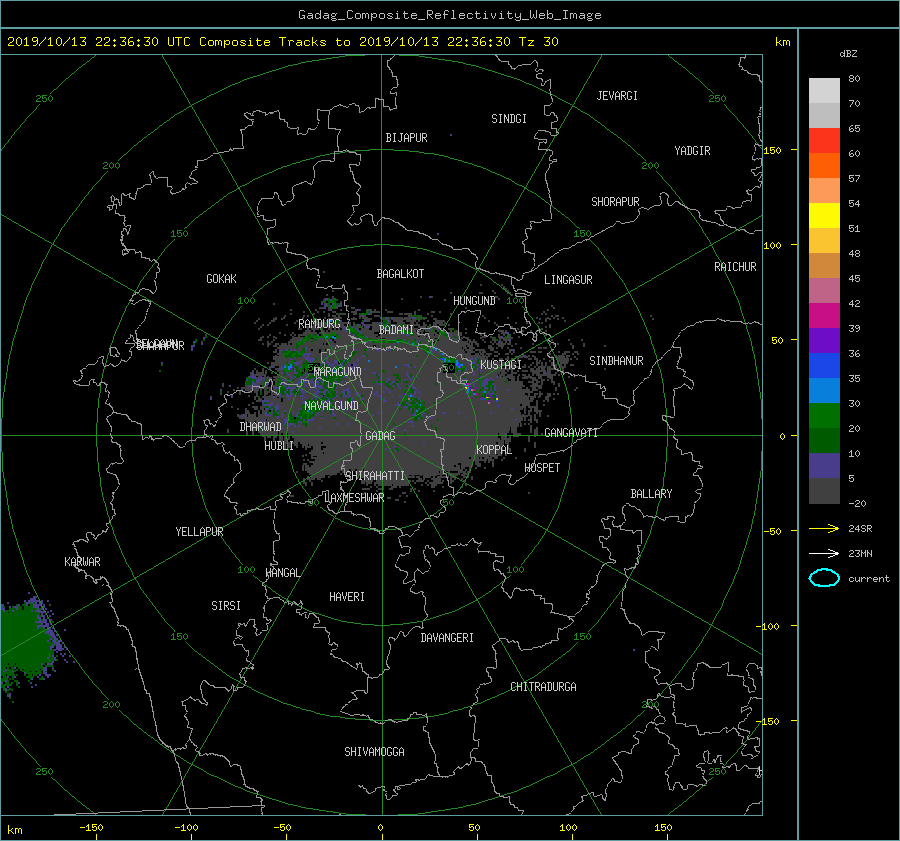The width and height of the screenshot is (900, 841).
Task: Click the red 60-65 dBZ color swatch
Action: [x=824, y=140]
